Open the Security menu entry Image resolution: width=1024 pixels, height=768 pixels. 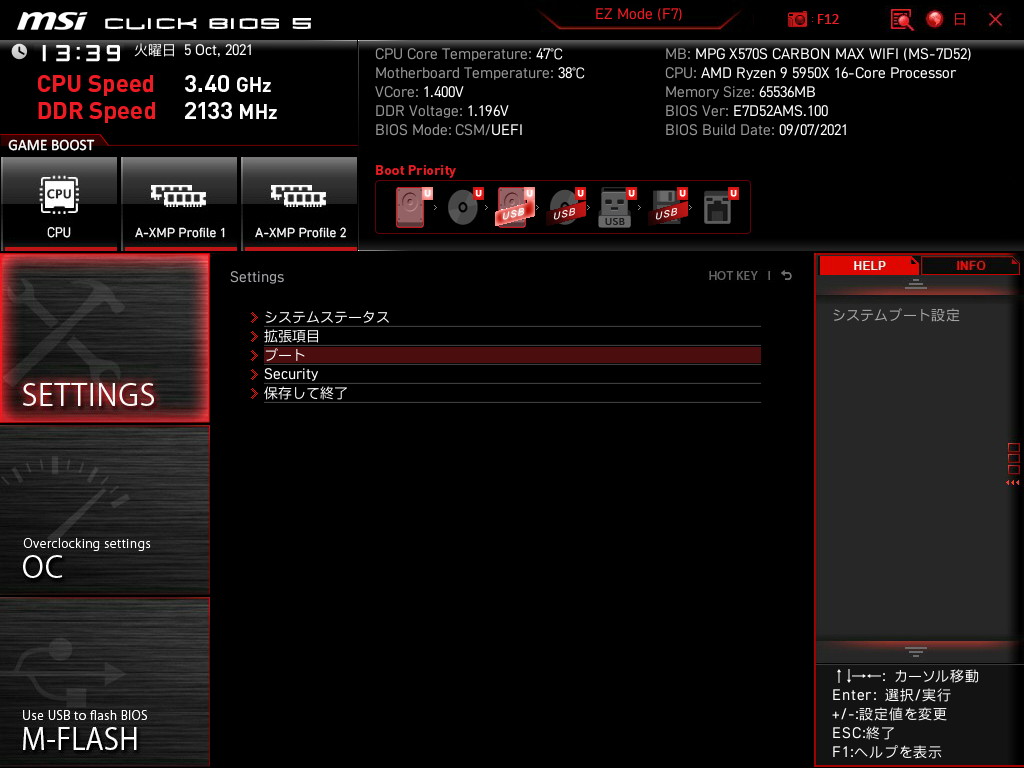[512, 374]
